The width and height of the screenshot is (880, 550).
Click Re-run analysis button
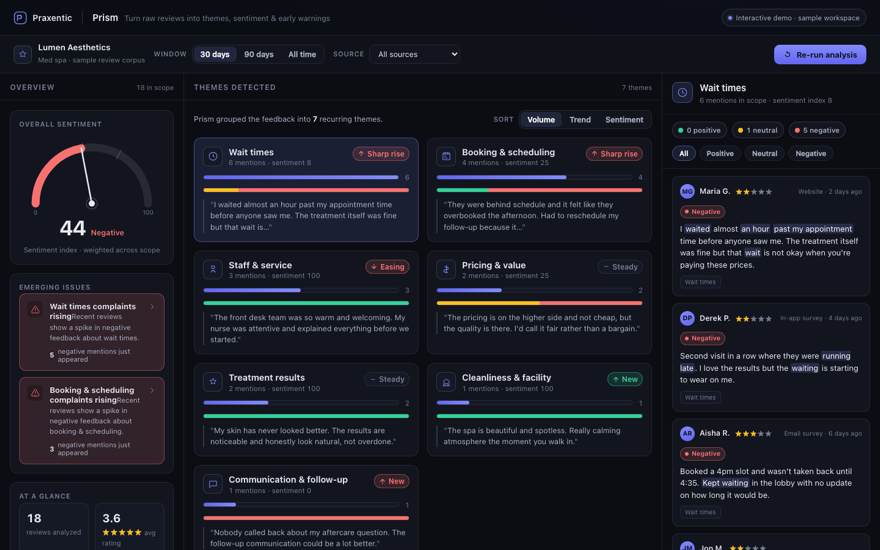820,54
